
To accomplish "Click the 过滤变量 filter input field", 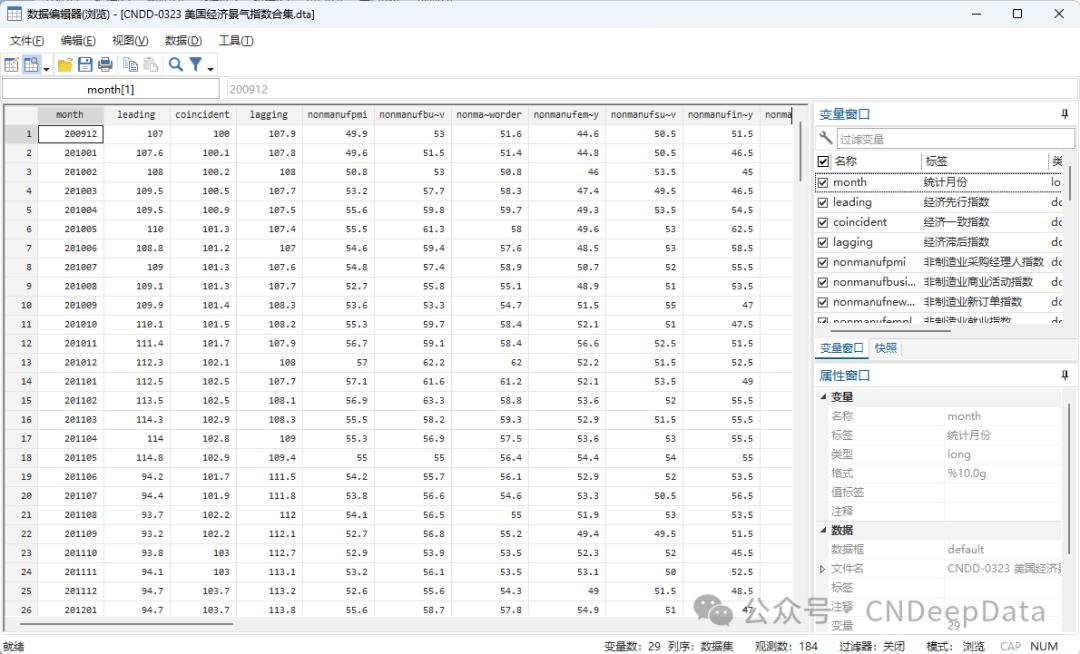I will click(955, 138).
